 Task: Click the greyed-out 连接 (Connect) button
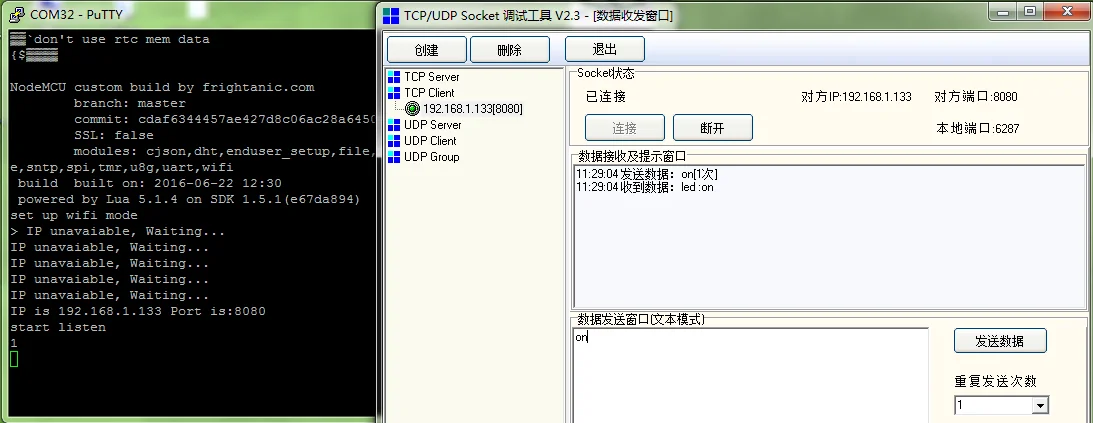625,128
